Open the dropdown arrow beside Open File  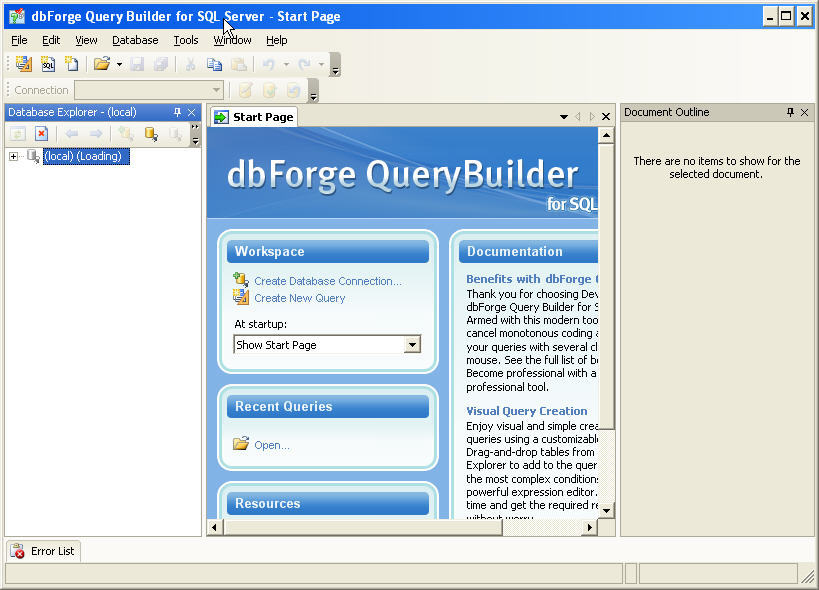(x=120, y=65)
